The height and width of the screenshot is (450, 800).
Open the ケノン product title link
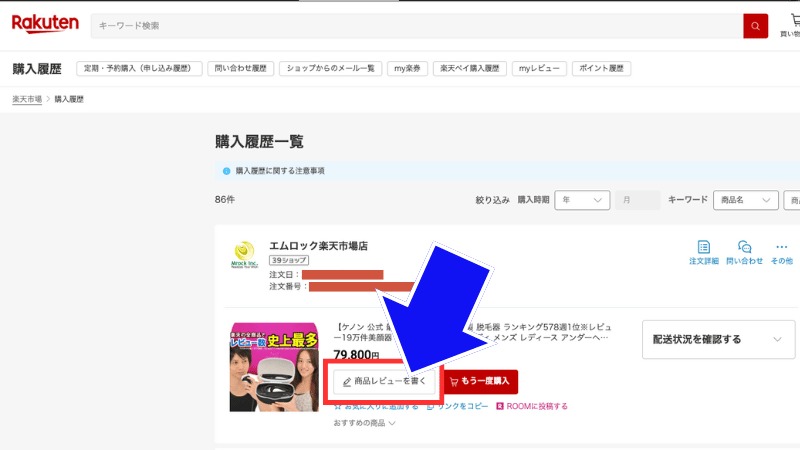[x=472, y=332]
